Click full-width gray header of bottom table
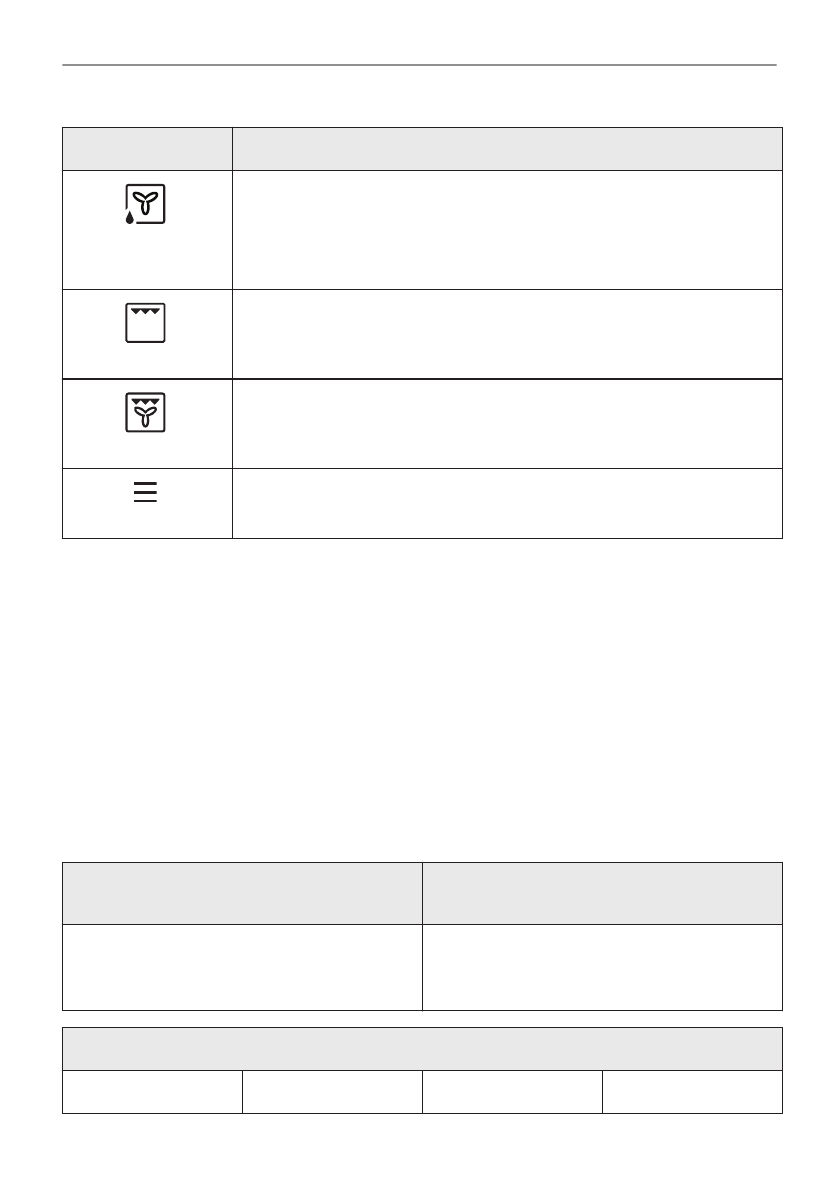Screen dimensions: 839x1191 click(422, 1048)
